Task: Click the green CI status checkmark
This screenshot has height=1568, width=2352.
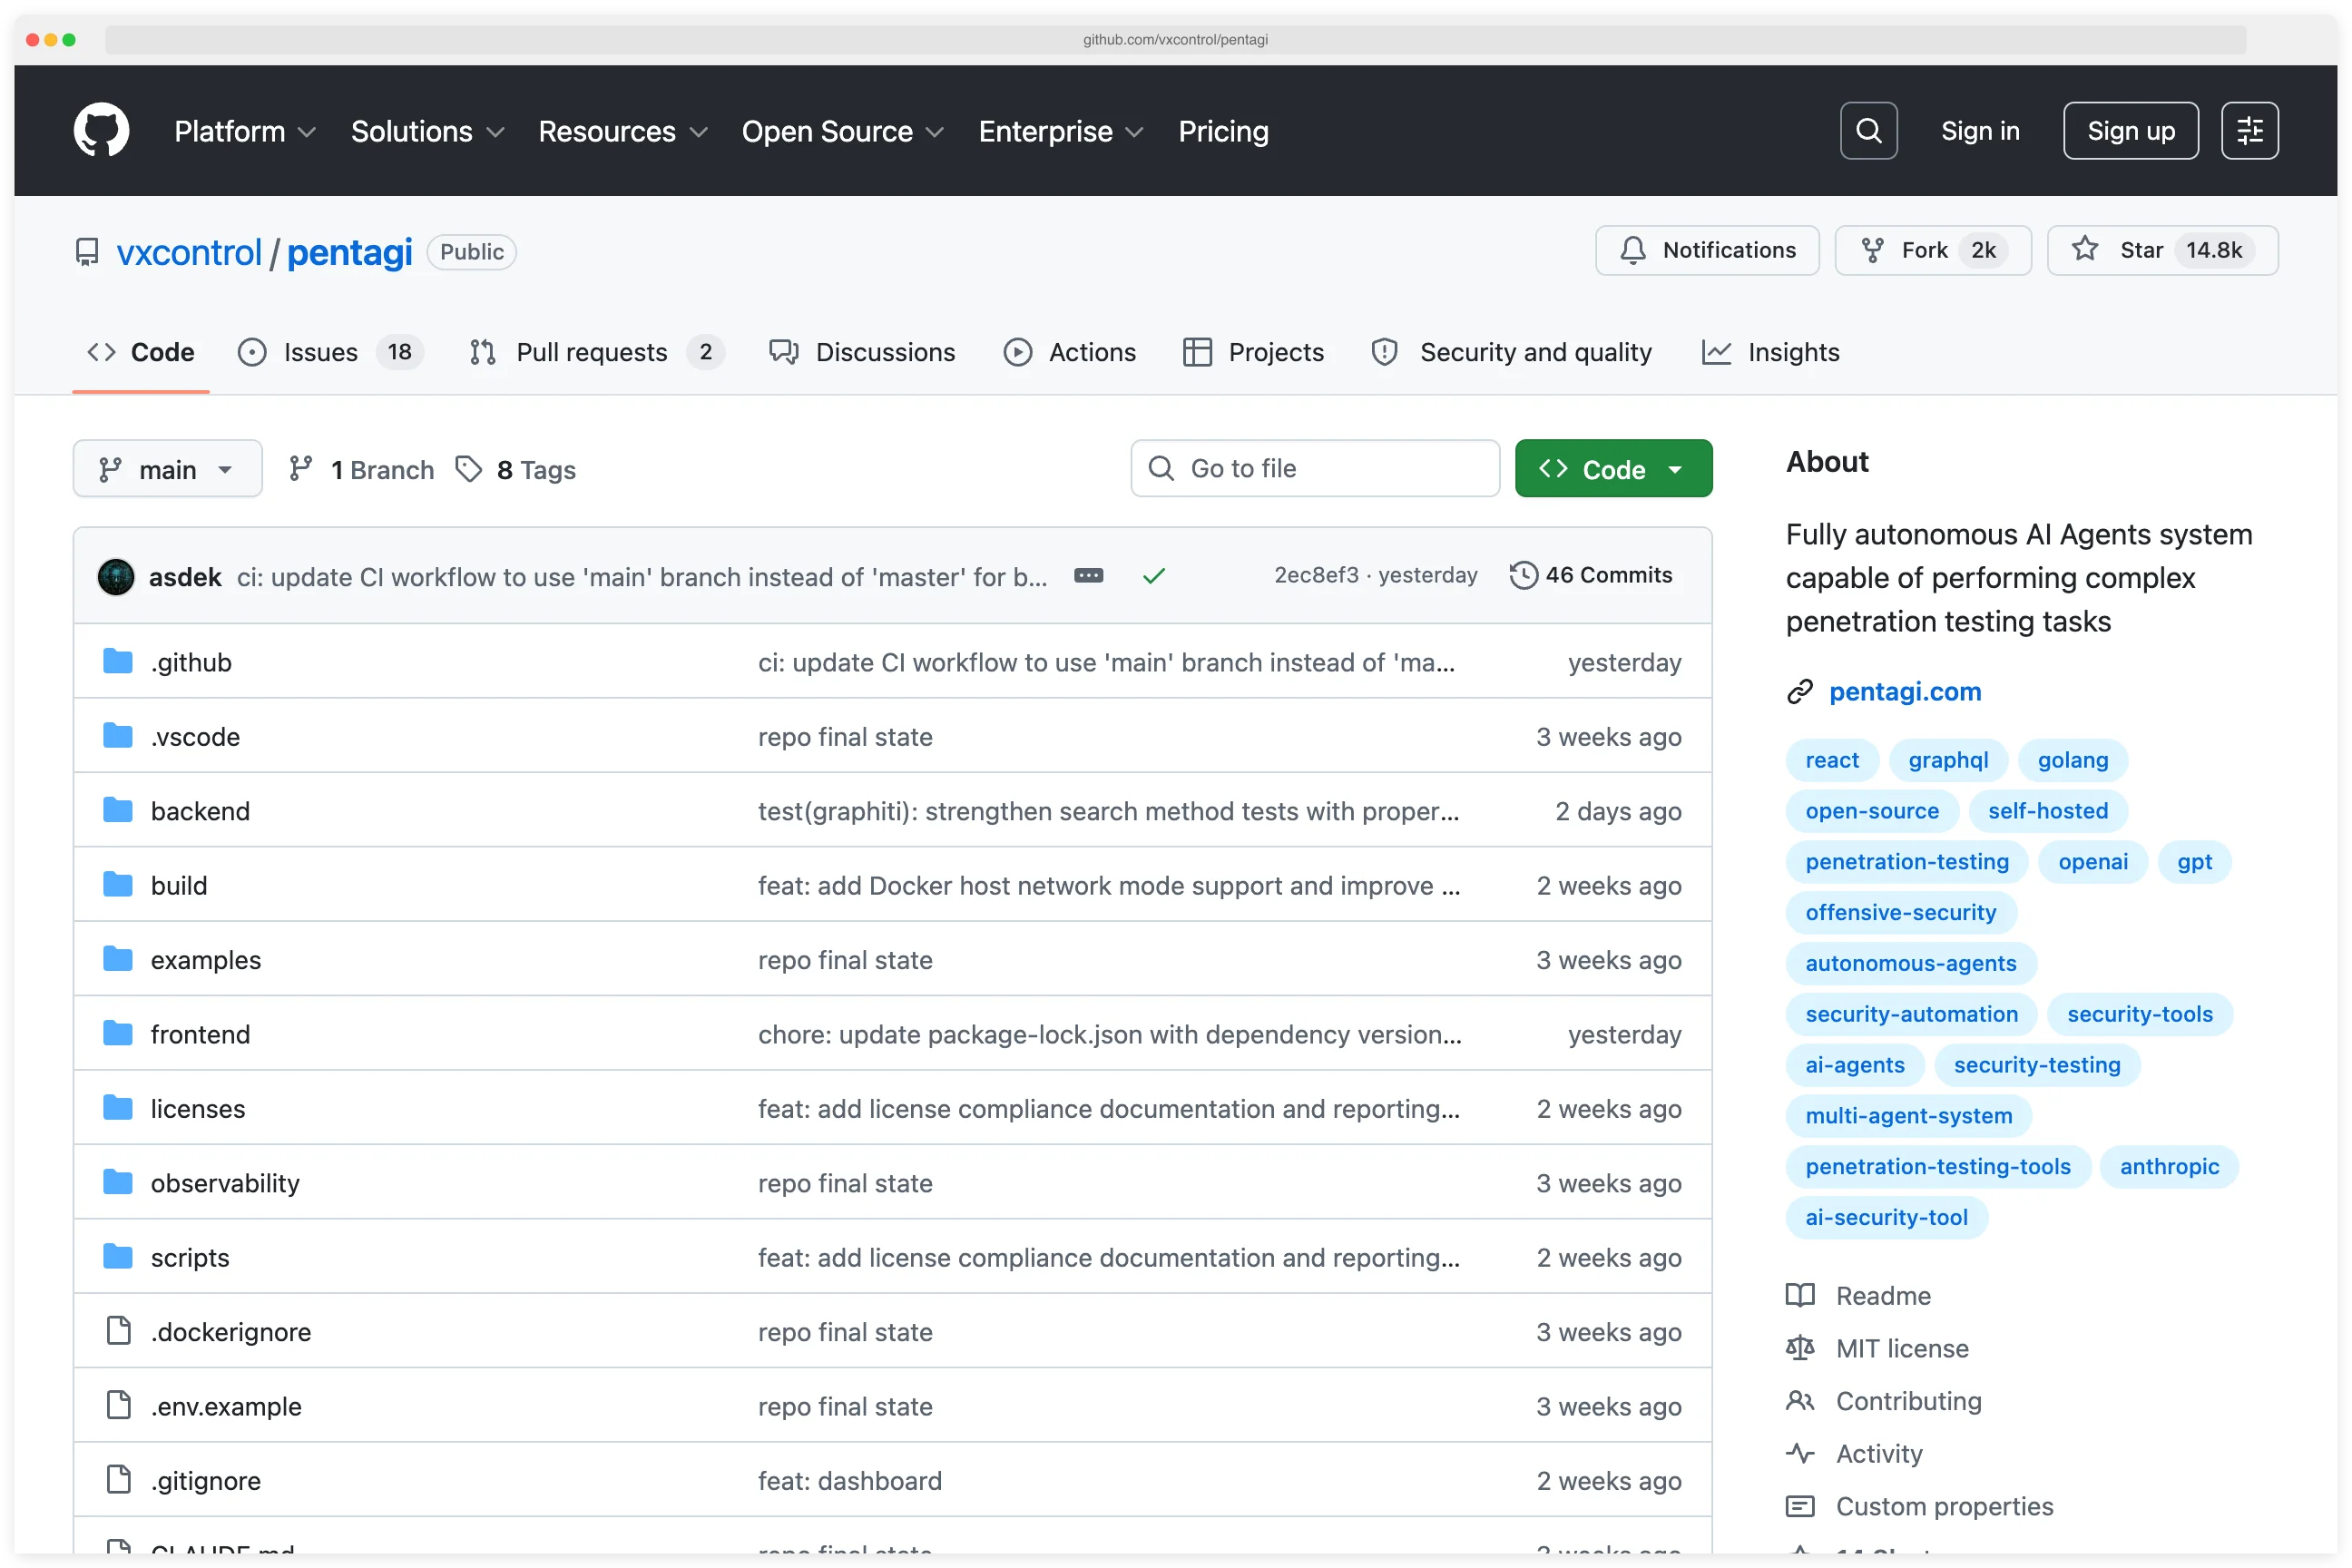Action: point(1153,576)
